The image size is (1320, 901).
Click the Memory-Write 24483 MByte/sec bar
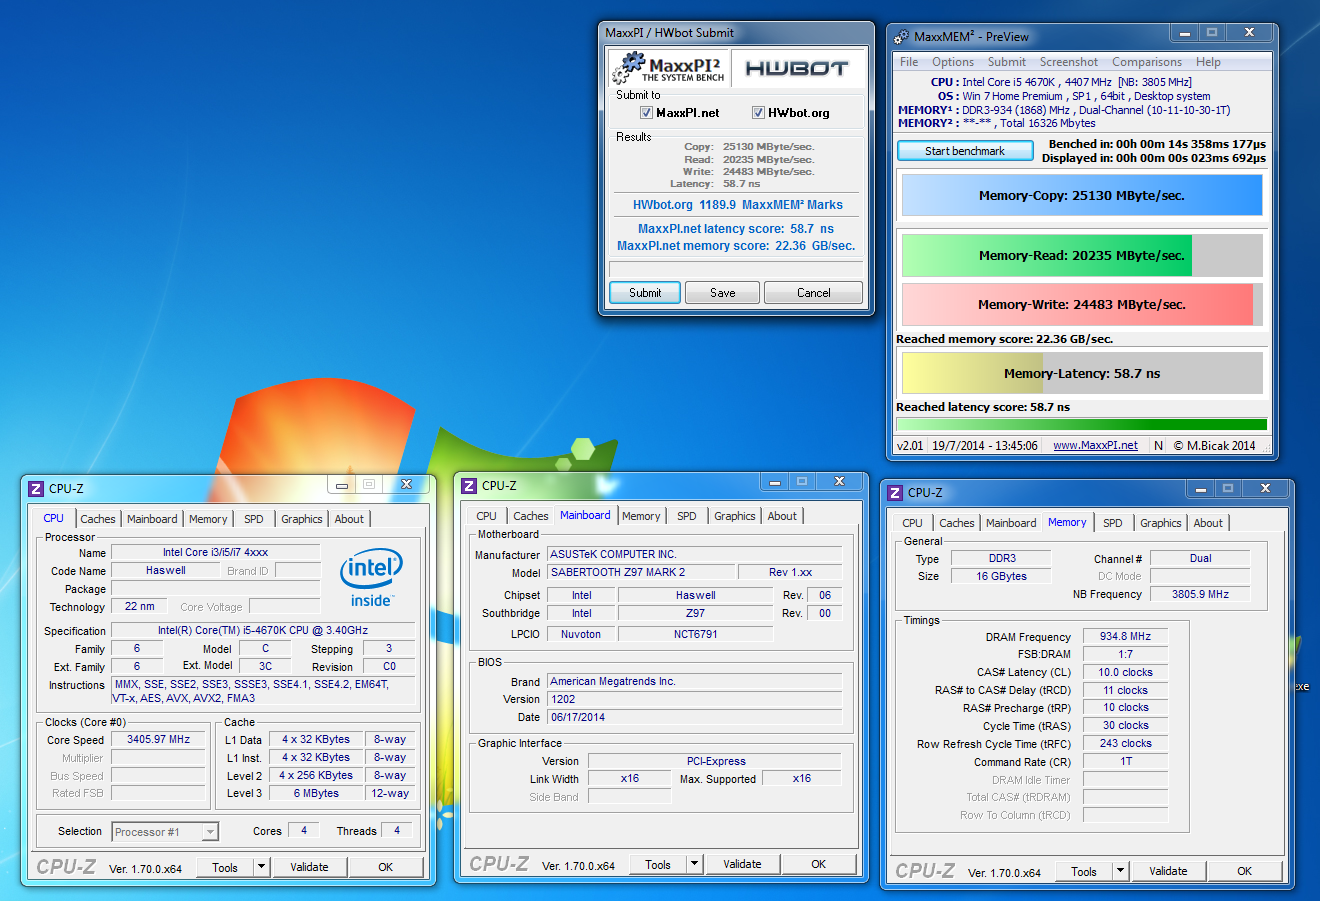pos(1082,305)
